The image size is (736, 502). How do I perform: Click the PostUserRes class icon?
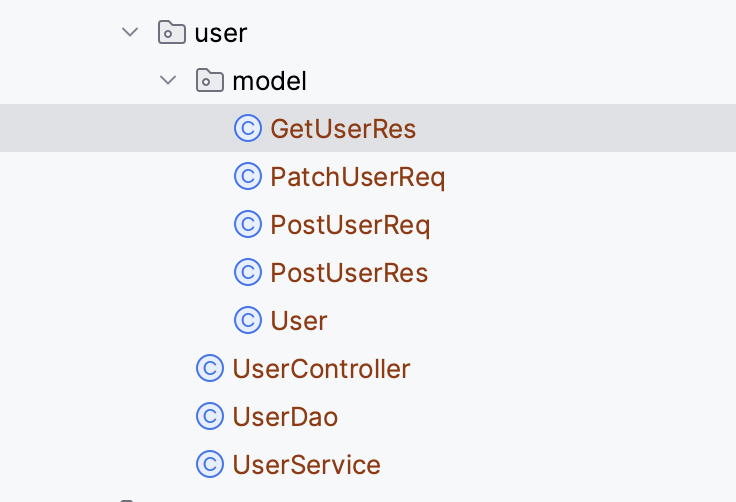[x=248, y=272]
